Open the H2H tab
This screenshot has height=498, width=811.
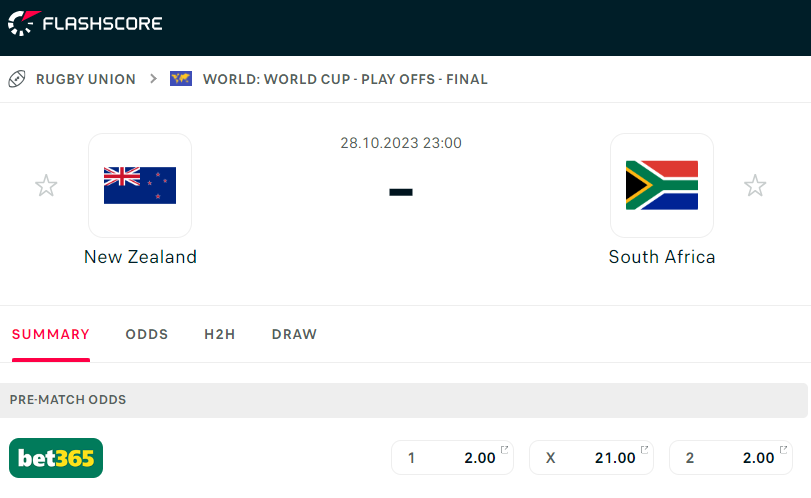tap(220, 334)
